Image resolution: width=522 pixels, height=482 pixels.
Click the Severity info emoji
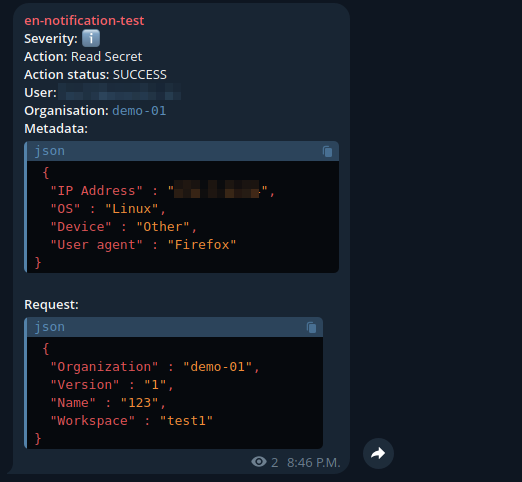91,38
